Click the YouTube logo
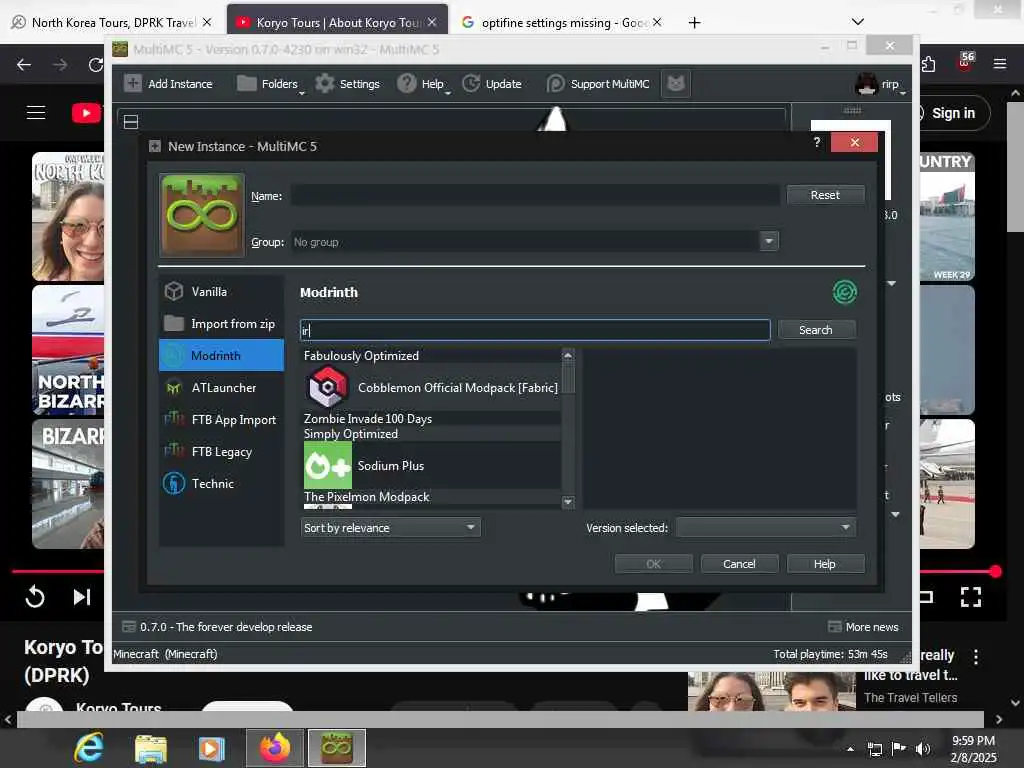The height and width of the screenshot is (768, 1024). coord(86,112)
